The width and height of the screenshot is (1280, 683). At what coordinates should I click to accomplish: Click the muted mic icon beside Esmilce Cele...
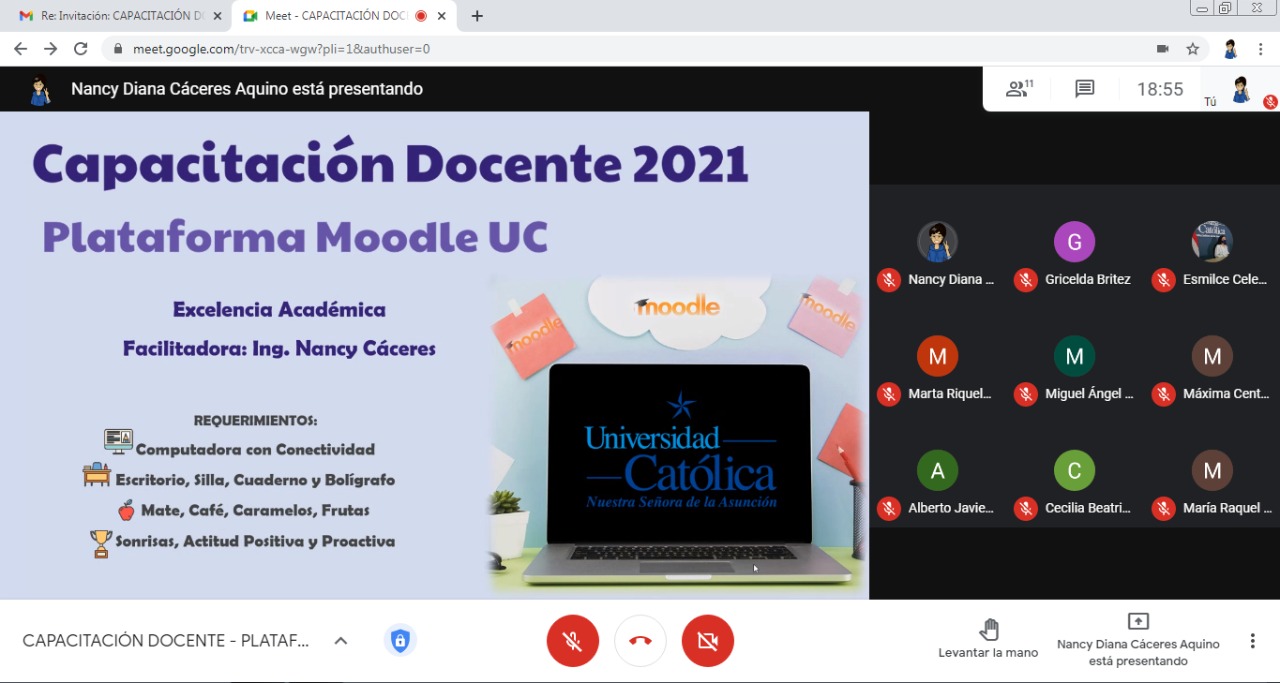1163,280
